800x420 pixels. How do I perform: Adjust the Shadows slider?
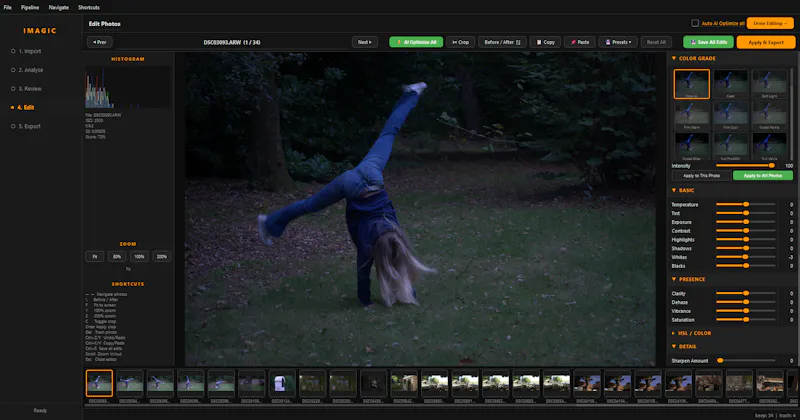tap(745, 248)
